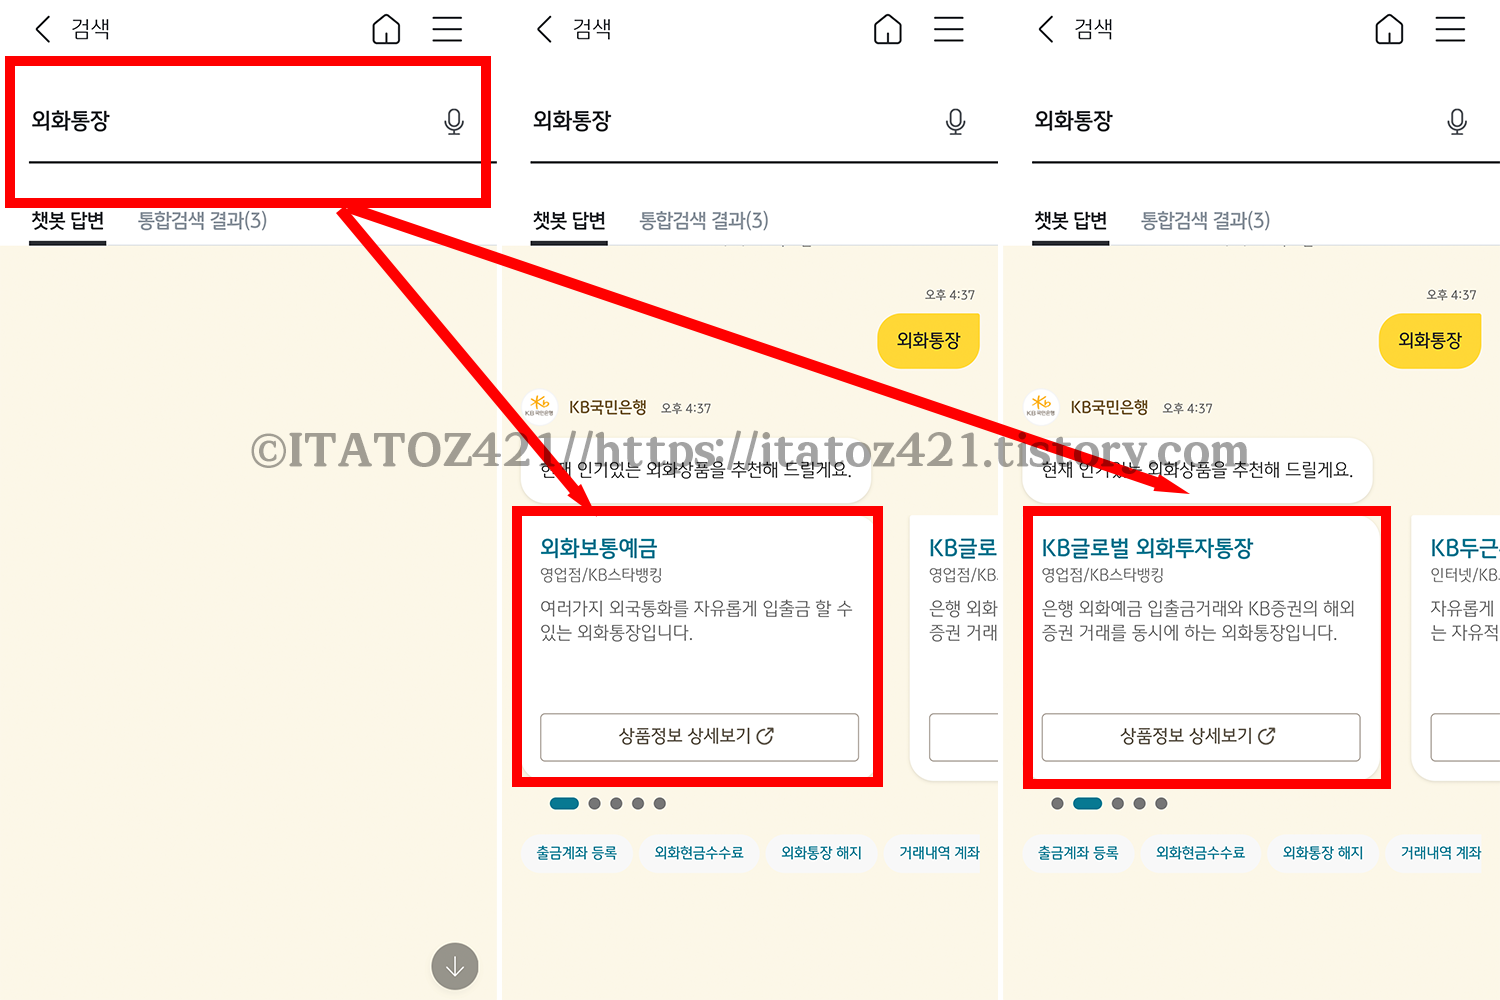Image resolution: width=1500 pixels, height=1000 pixels.
Task: Click the 외화통장 search field in right screen
Action: click(1266, 122)
